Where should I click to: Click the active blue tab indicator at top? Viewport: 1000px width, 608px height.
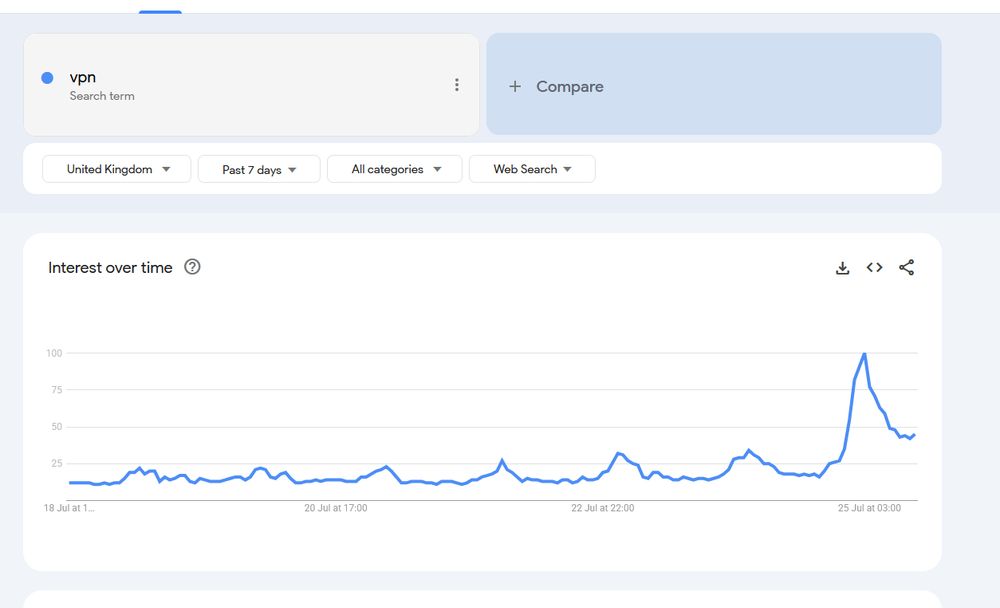(160, 11)
